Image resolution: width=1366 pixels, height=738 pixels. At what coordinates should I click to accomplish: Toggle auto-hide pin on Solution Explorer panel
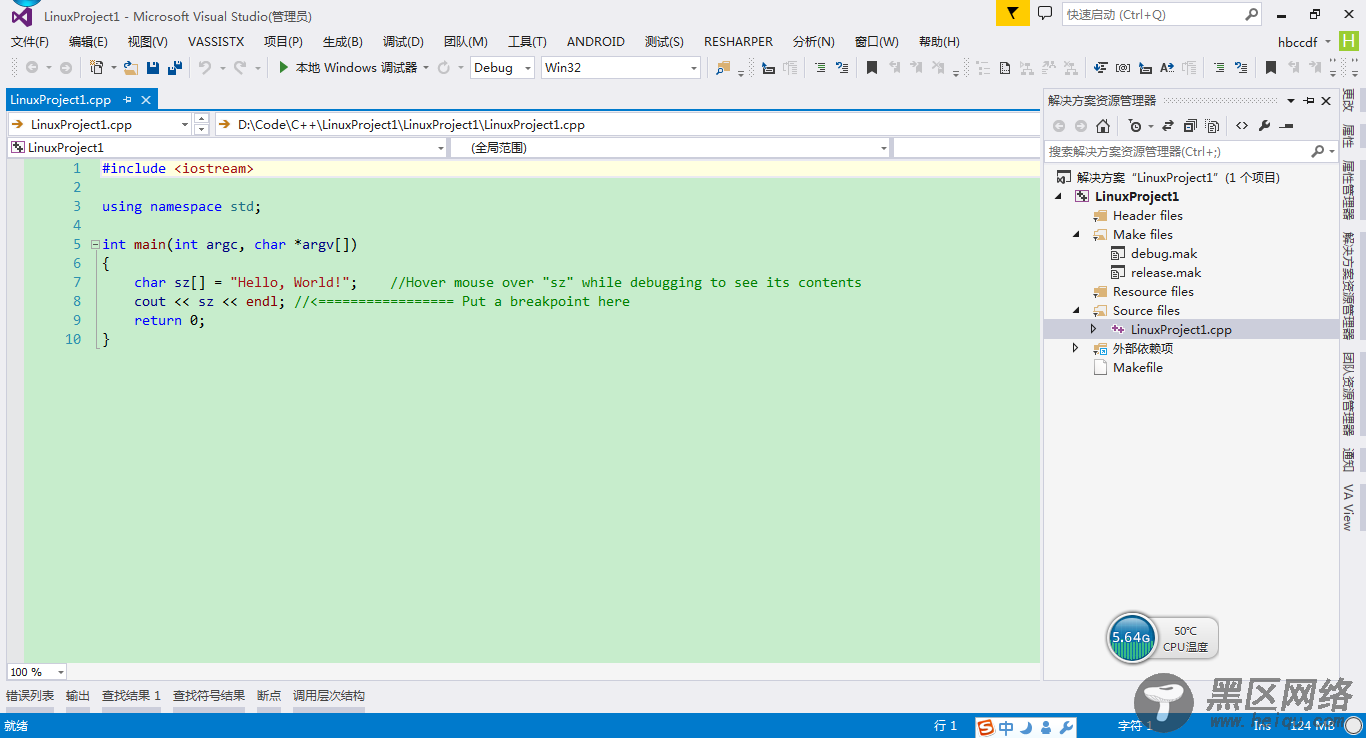1309,101
